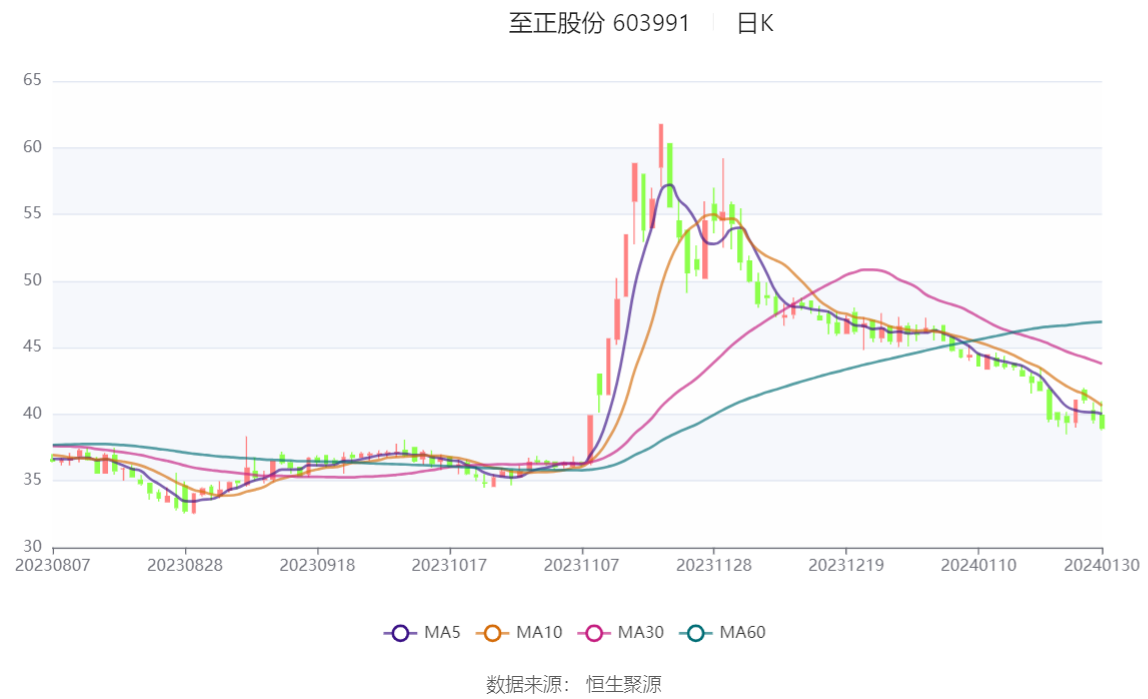The image size is (1148, 699).
Task: Click x-axis date label 20231107
Action: coord(582,565)
